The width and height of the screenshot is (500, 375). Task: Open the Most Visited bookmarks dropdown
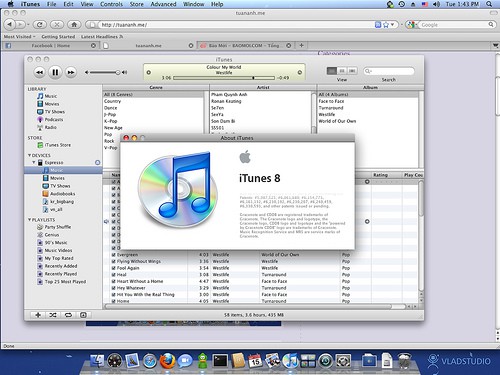tap(20, 37)
